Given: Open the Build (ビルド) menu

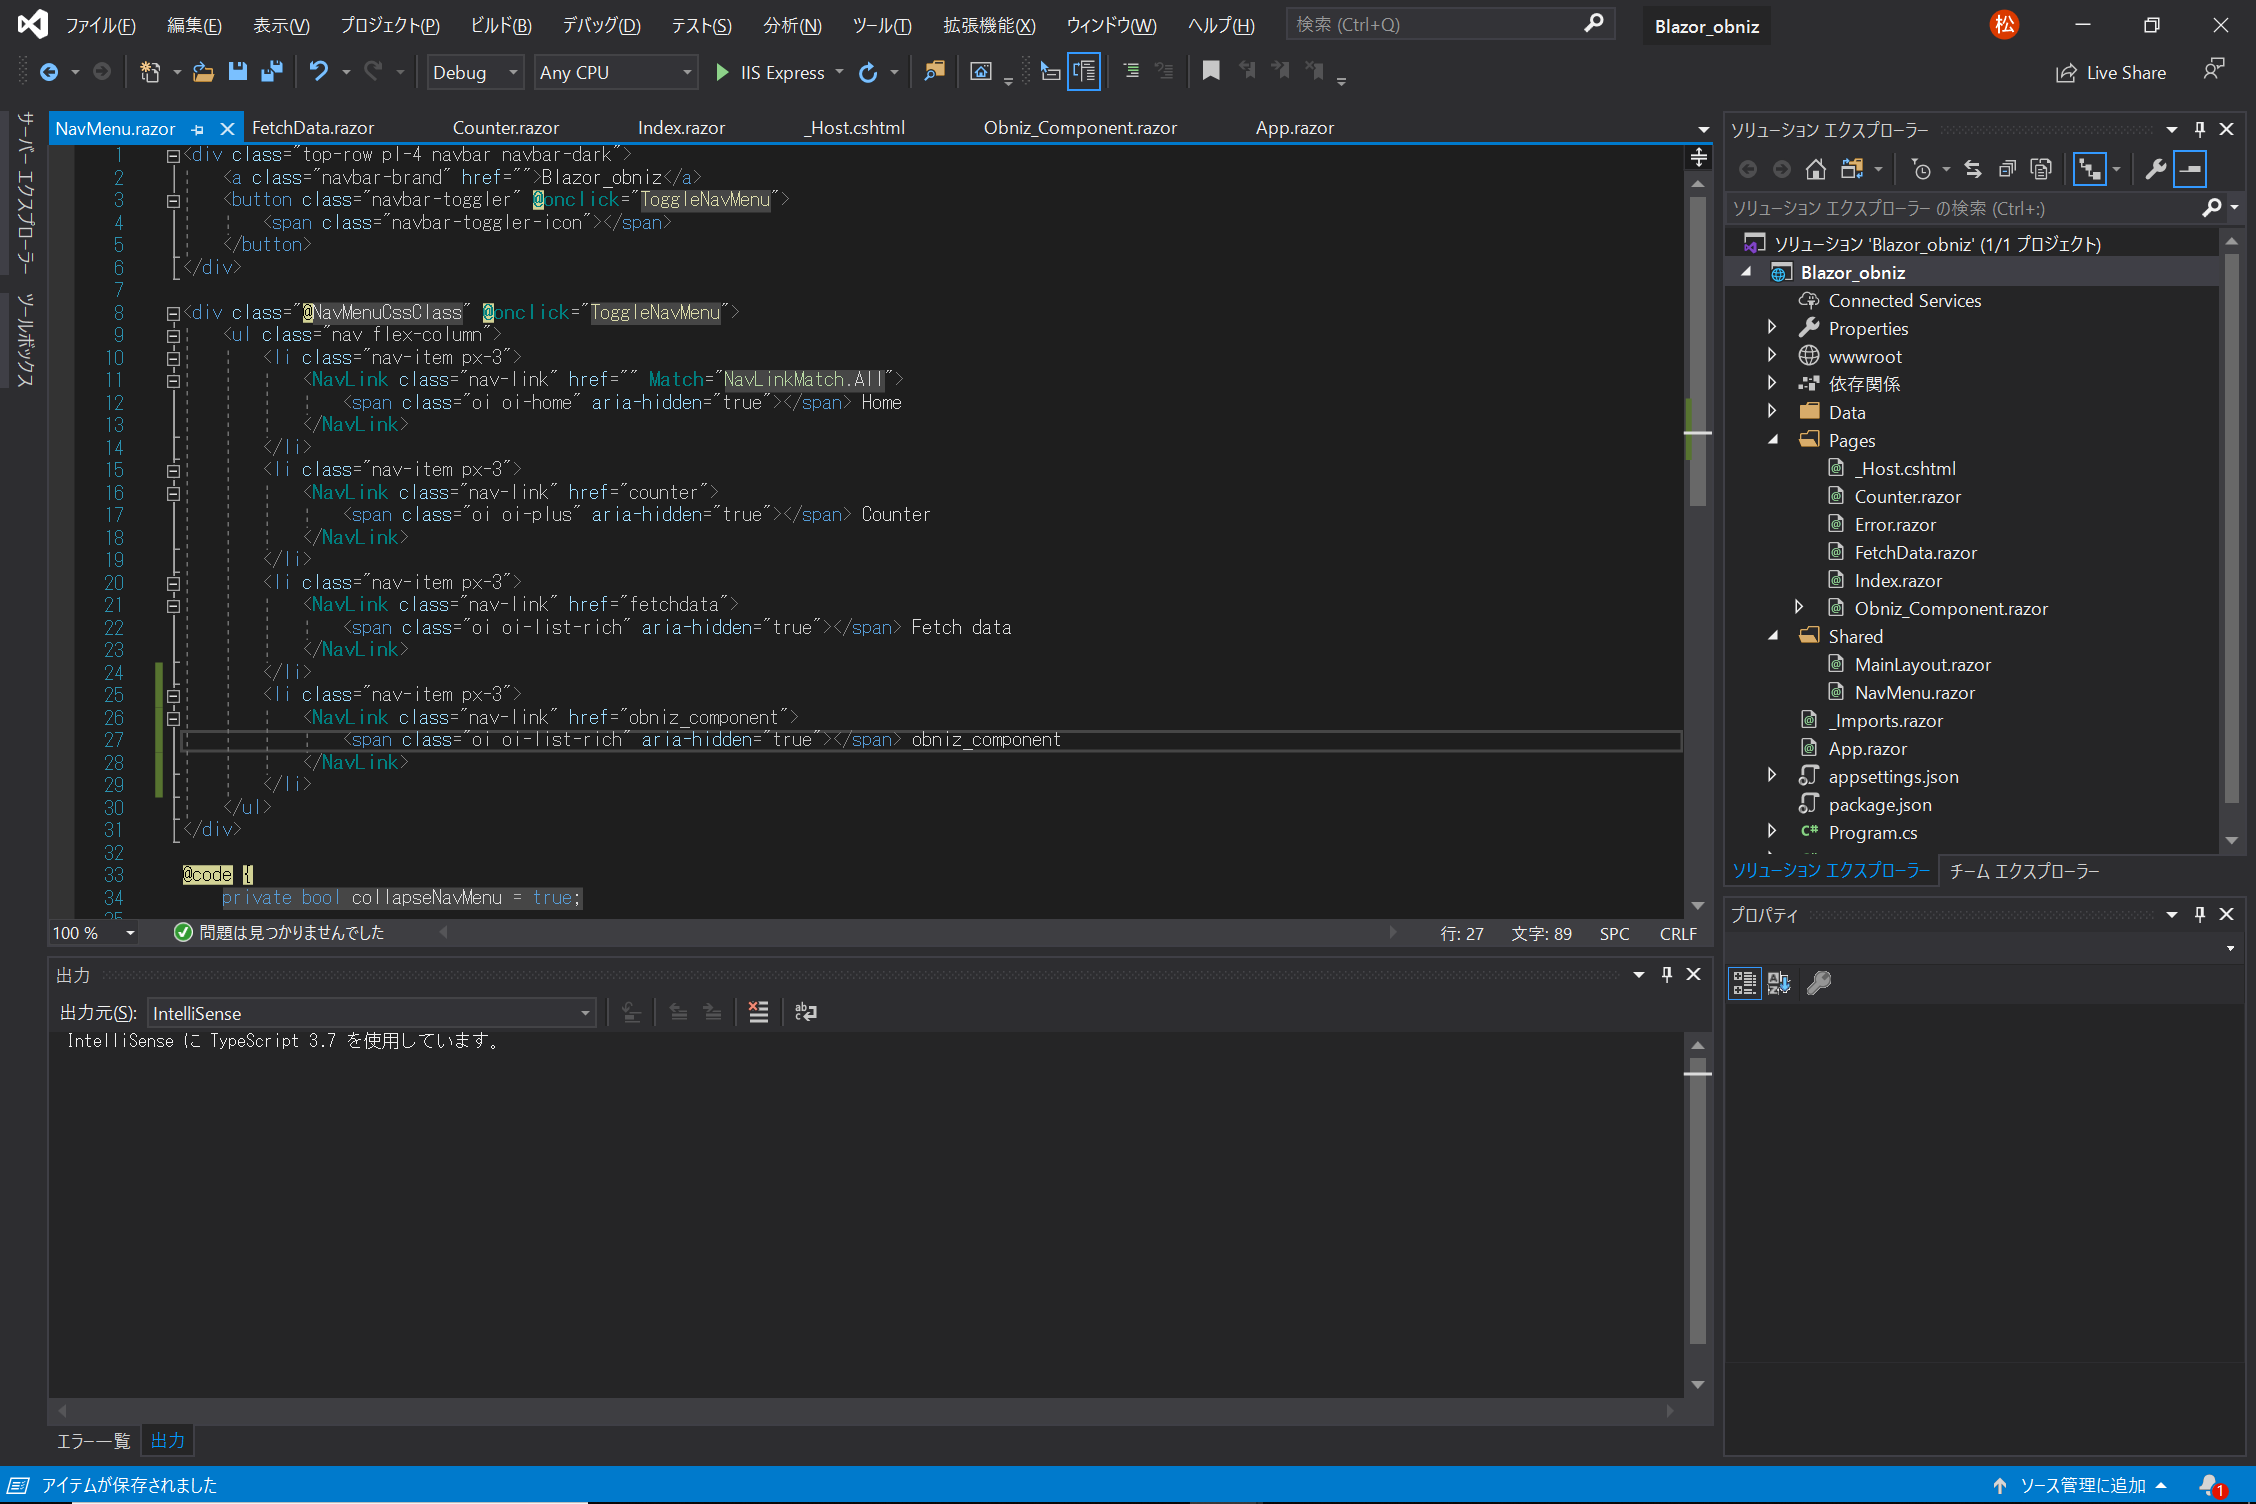Looking at the screenshot, I should (500, 25).
